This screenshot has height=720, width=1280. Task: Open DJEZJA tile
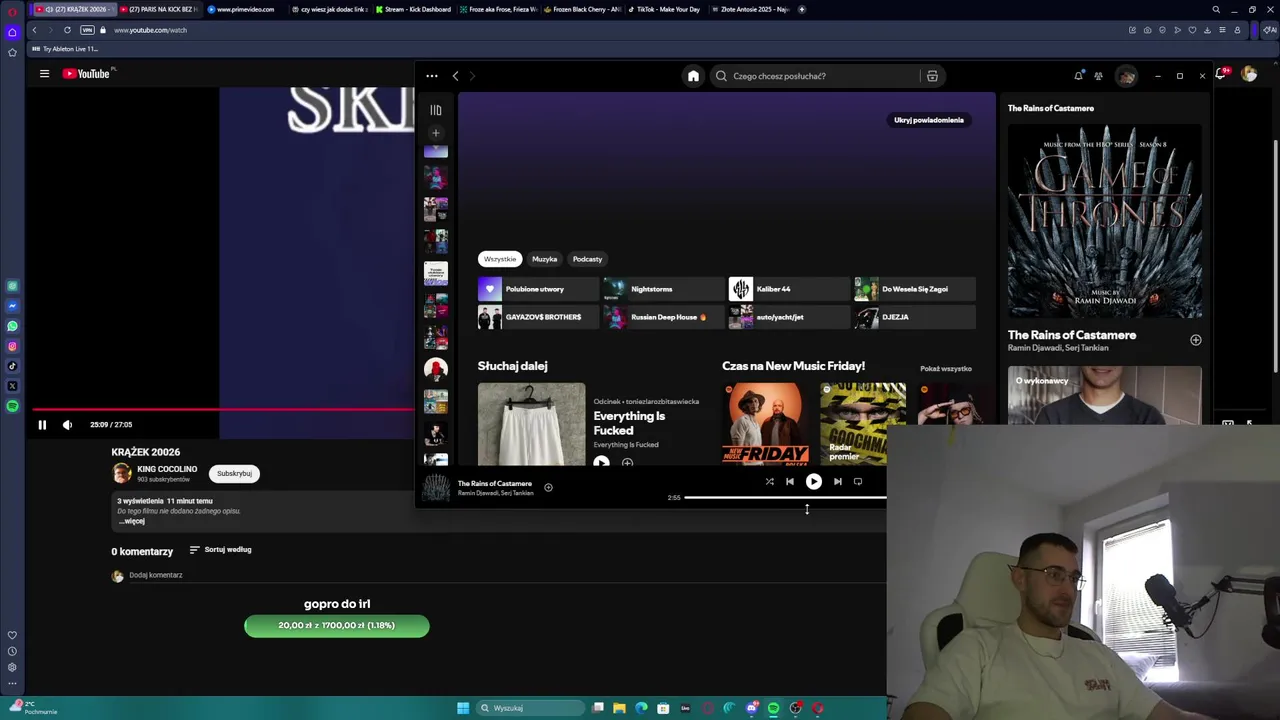tap(914, 317)
